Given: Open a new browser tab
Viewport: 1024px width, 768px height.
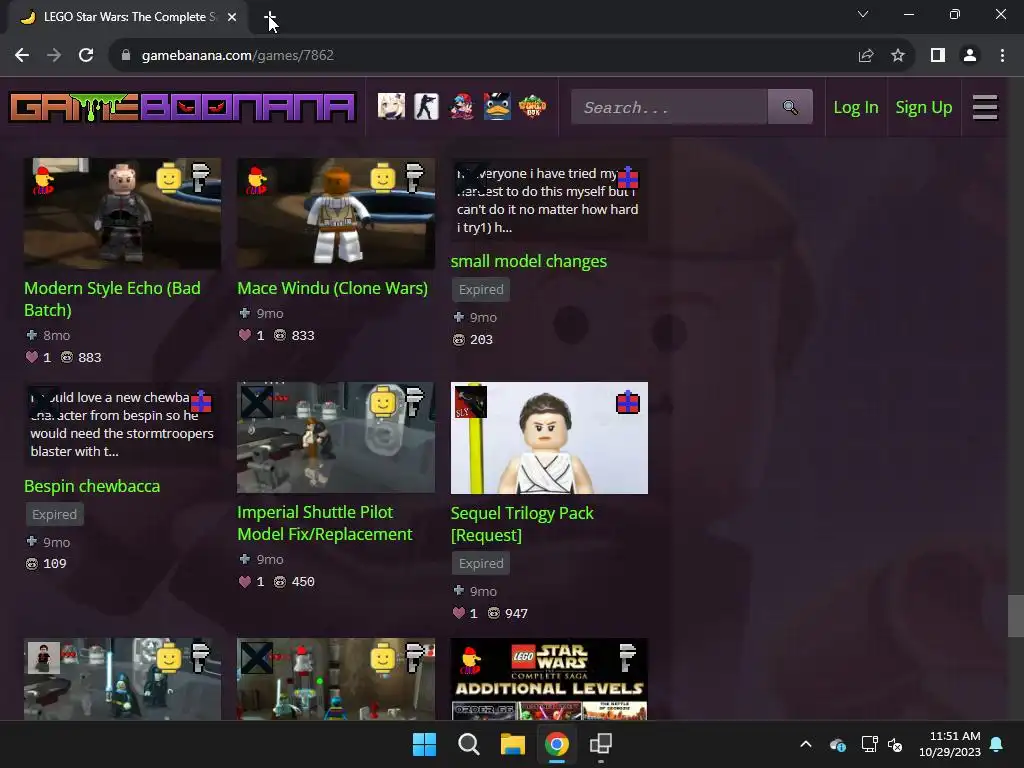Looking at the screenshot, I should click(x=270, y=17).
